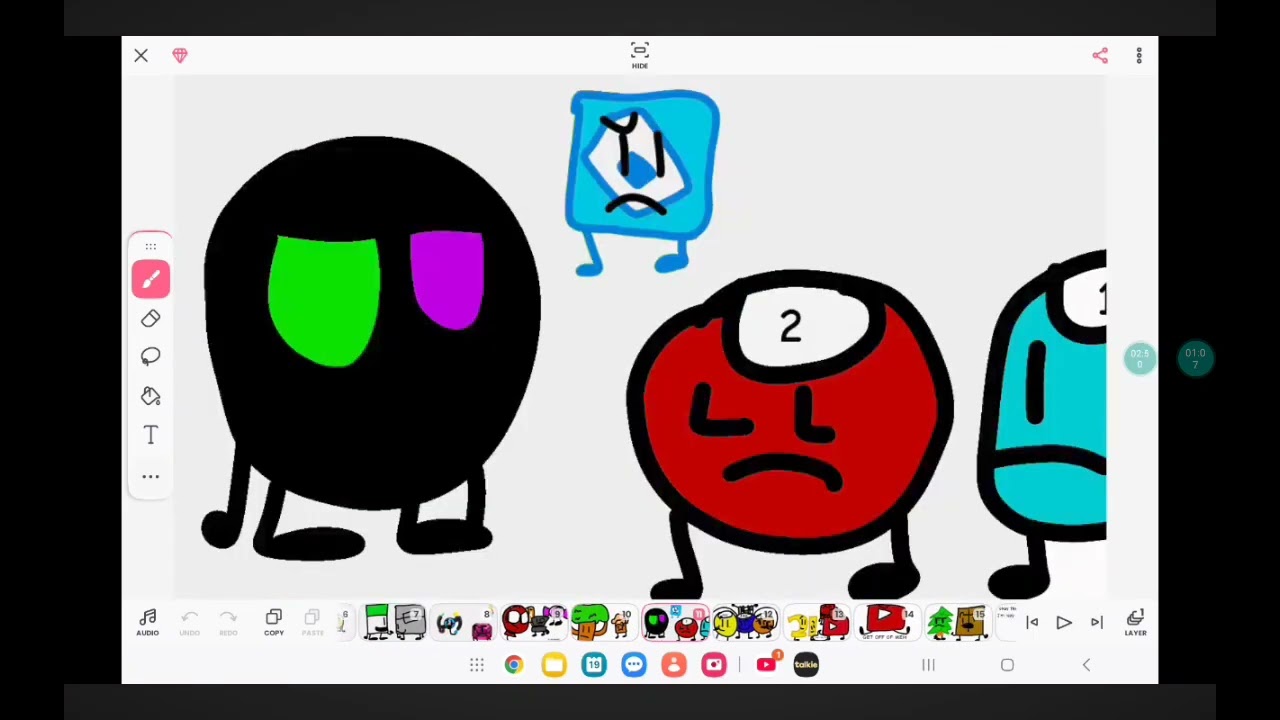Open the Layer panel

pyautogui.click(x=1135, y=622)
